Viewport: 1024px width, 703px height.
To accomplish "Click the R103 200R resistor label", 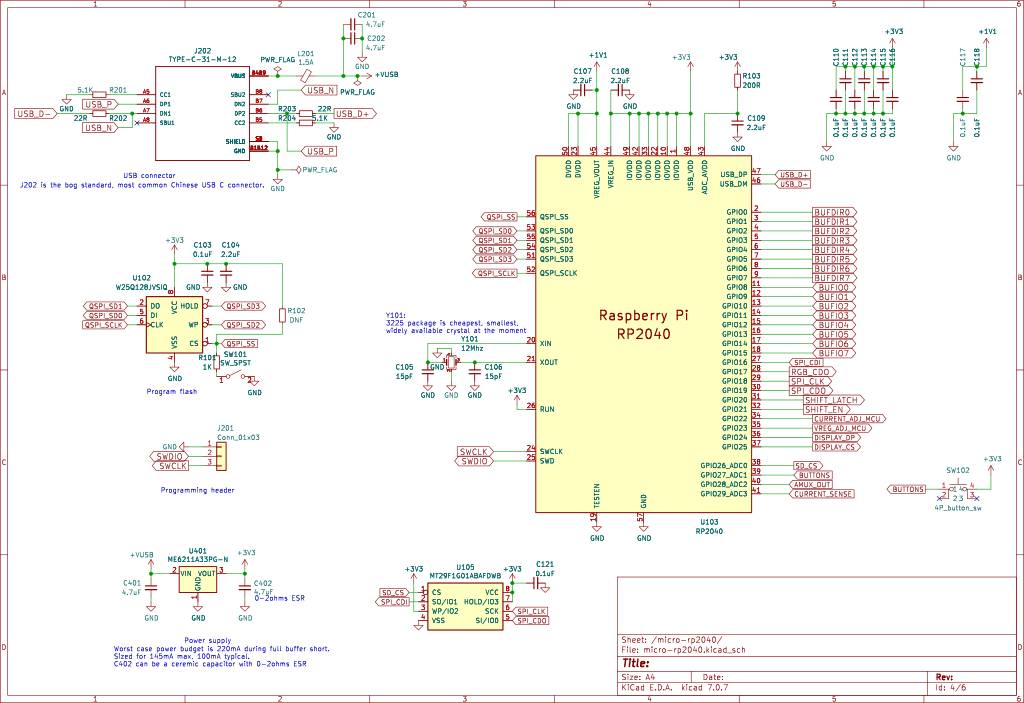I will coord(752,80).
